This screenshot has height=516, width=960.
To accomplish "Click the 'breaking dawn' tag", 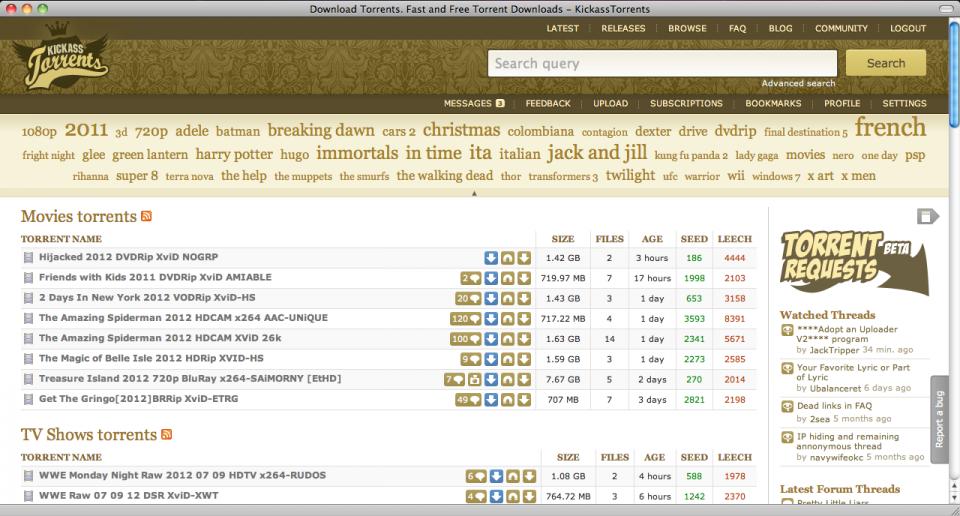I will (x=321, y=130).
